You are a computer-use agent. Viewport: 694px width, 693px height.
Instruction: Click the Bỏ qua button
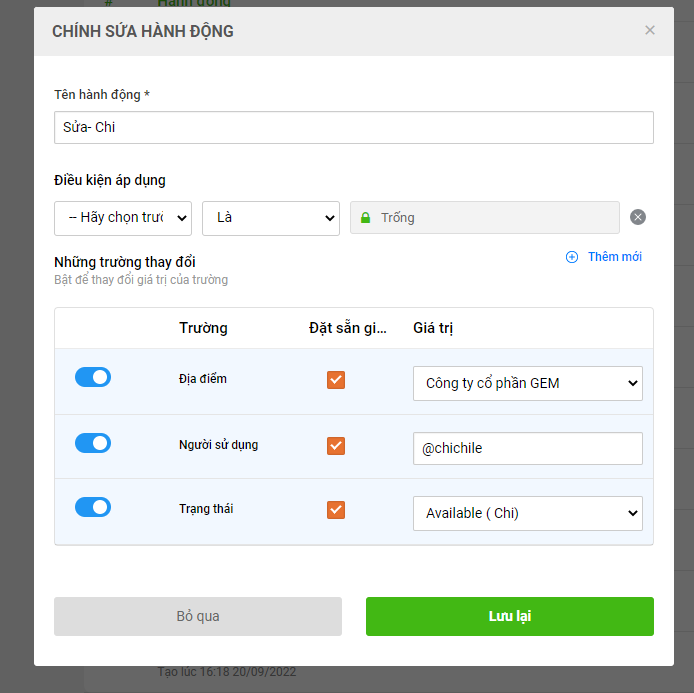tap(198, 616)
